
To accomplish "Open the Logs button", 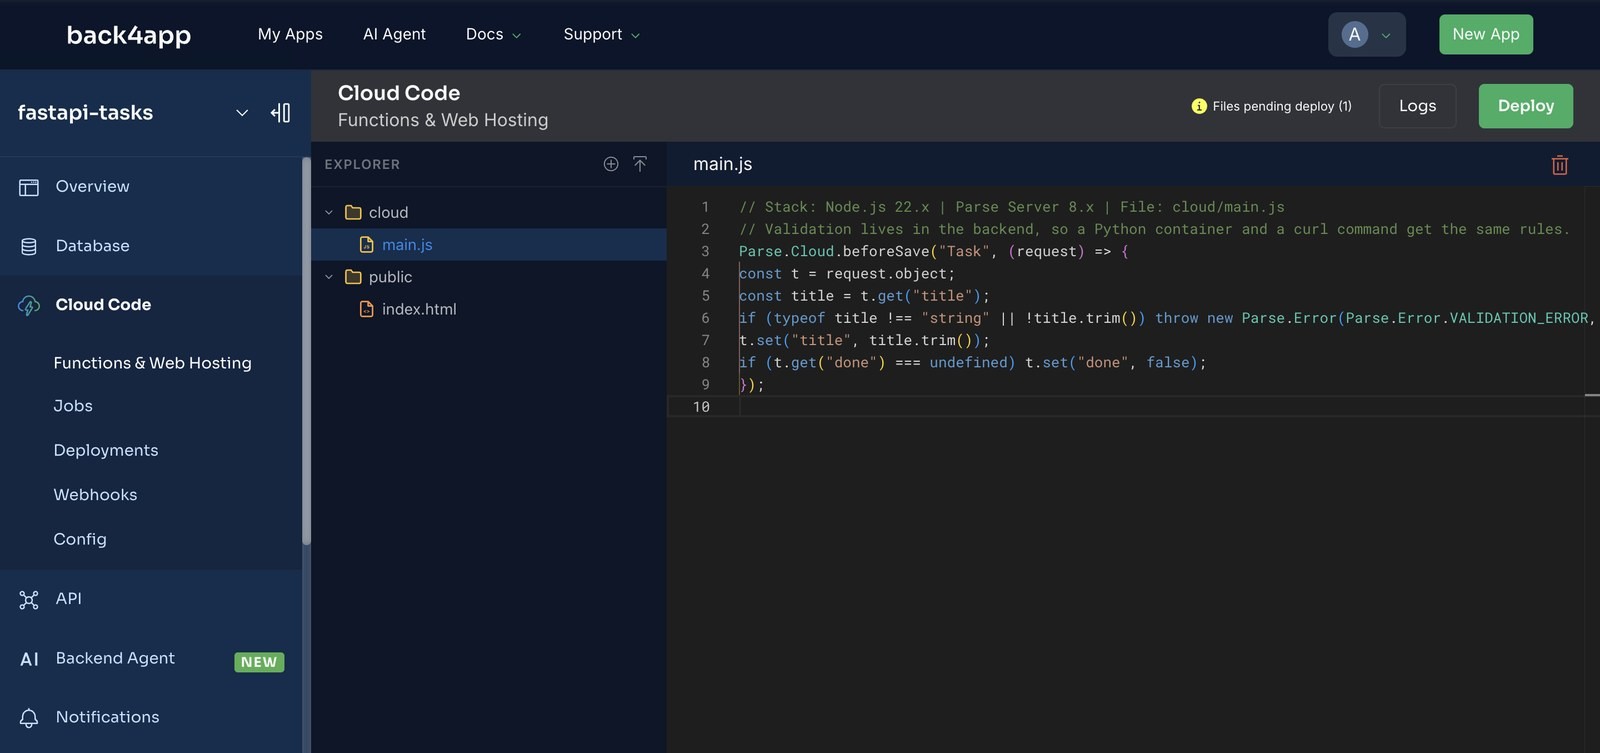I will (x=1417, y=106).
